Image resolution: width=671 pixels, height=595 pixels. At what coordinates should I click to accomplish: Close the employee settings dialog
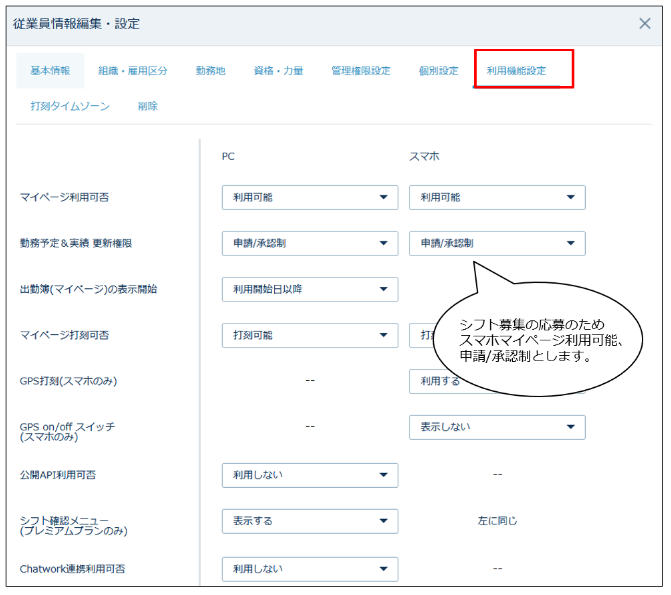(x=645, y=24)
